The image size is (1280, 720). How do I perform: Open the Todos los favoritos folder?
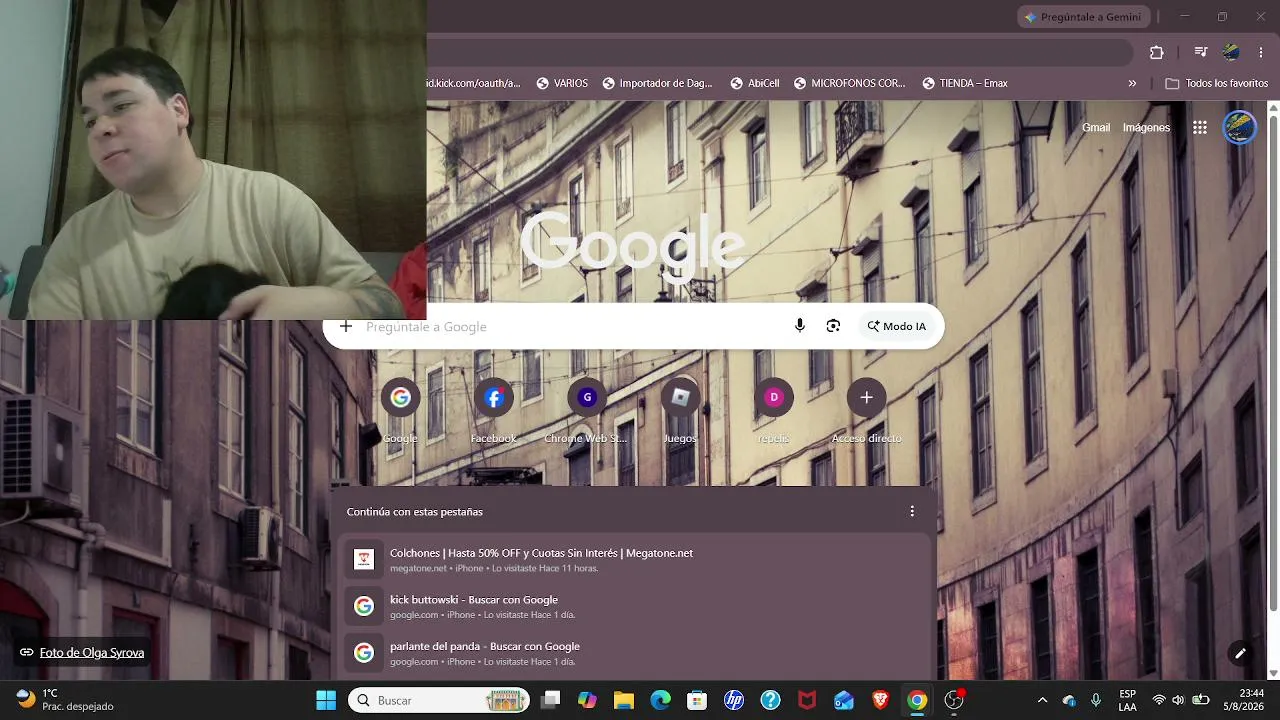tap(1217, 84)
